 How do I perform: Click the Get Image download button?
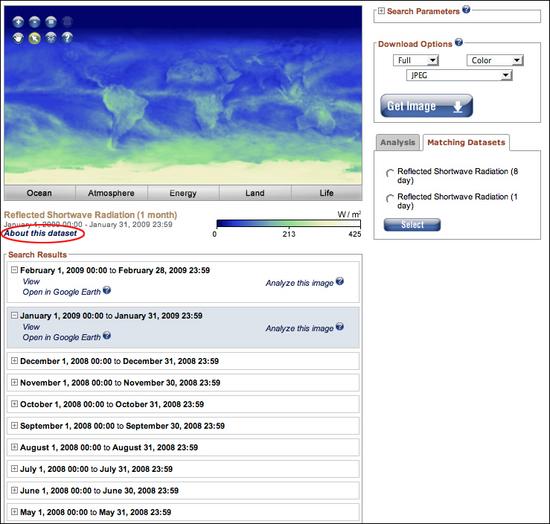tap(427, 106)
